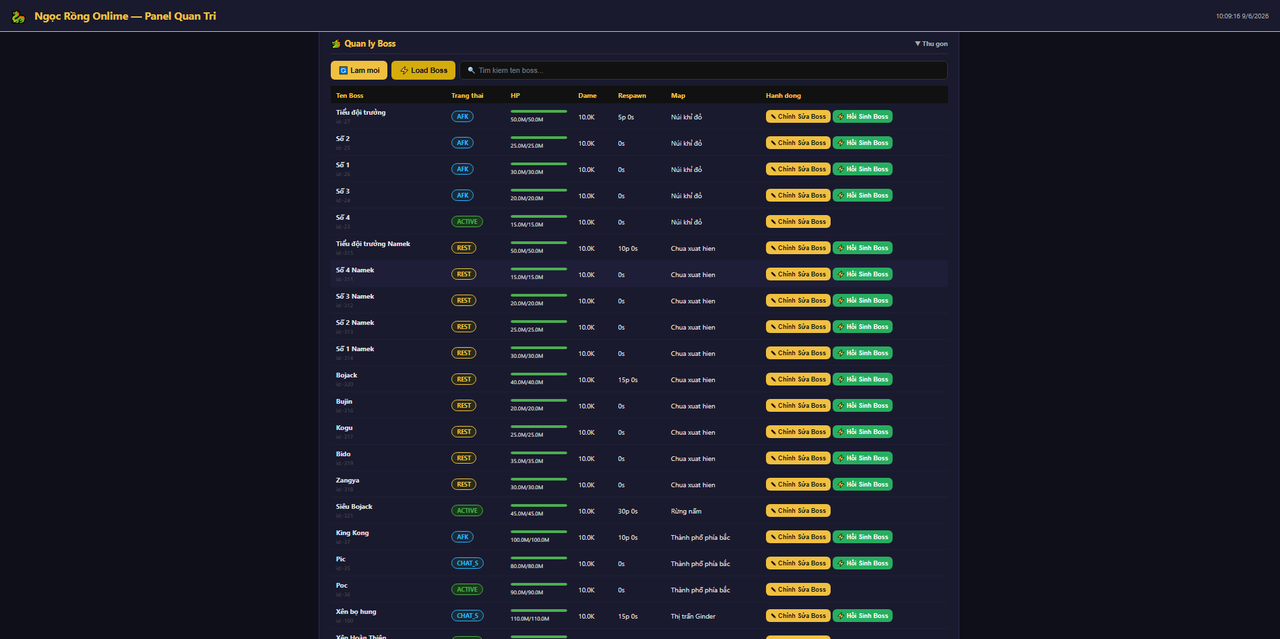Click the revive lightning icon for Số 2

841,143
